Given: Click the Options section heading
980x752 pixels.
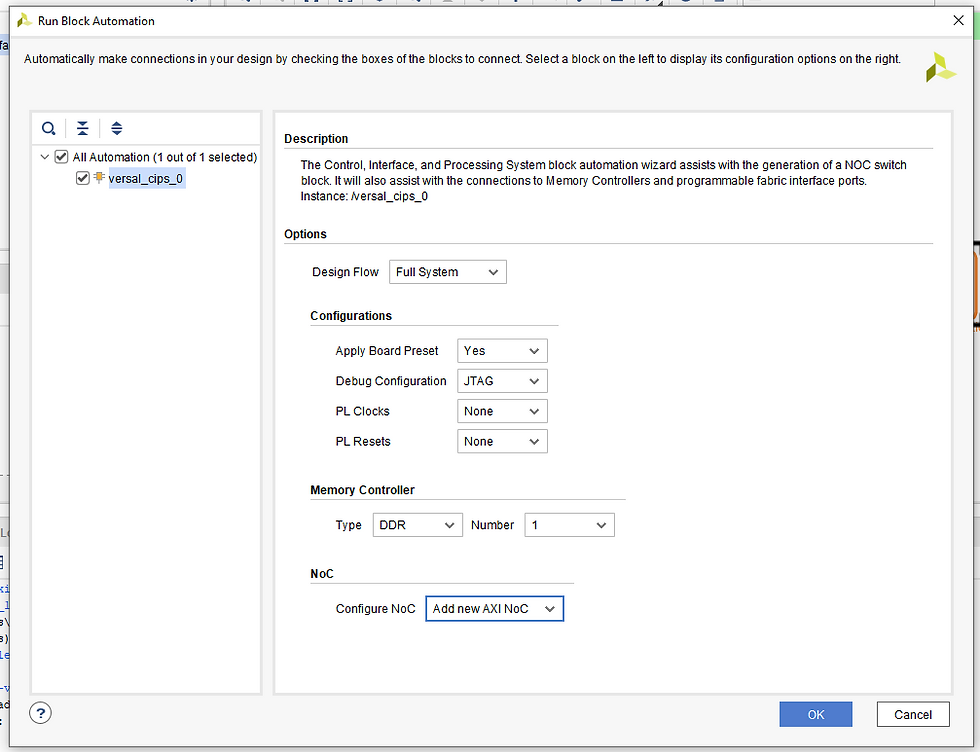Looking at the screenshot, I should (306, 234).
